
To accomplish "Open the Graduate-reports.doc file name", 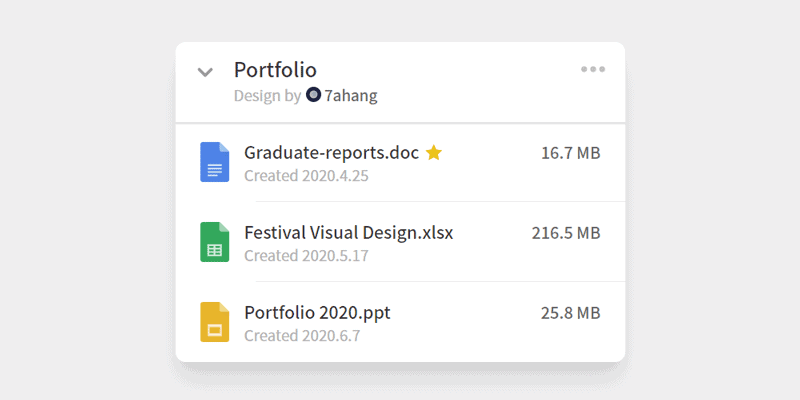I will click(x=331, y=153).
